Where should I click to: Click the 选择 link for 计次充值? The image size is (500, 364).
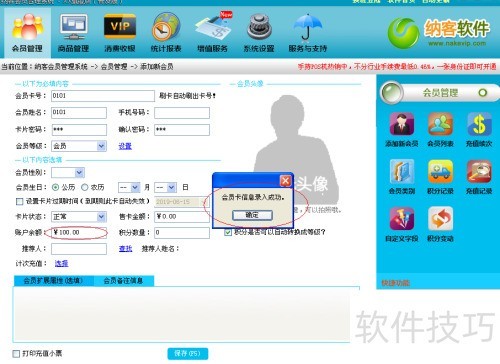tap(61, 263)
